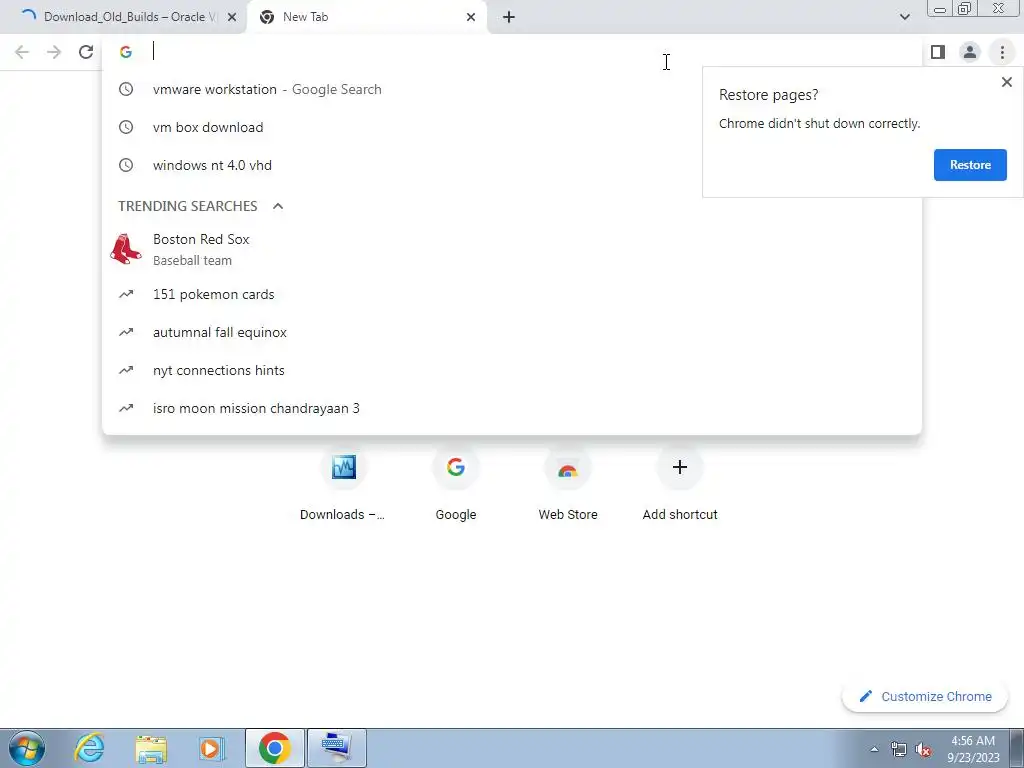Click the Chrome taskbar icon
This screenshot has width=1024, height=768.
(x=275, y=748)
